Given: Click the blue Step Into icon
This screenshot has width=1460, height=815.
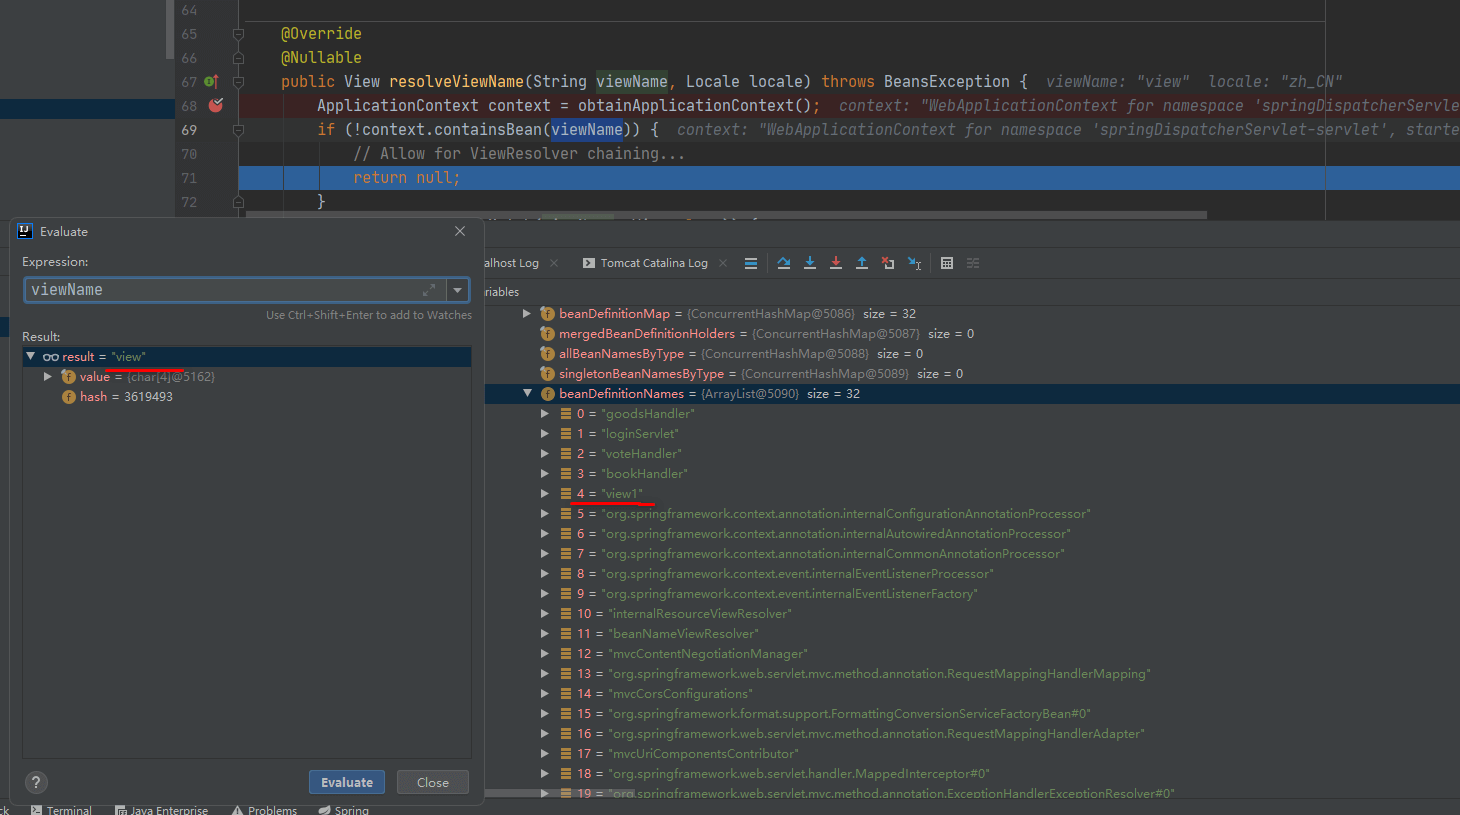Looking at the screenshot, I should (x=810, y=263).
